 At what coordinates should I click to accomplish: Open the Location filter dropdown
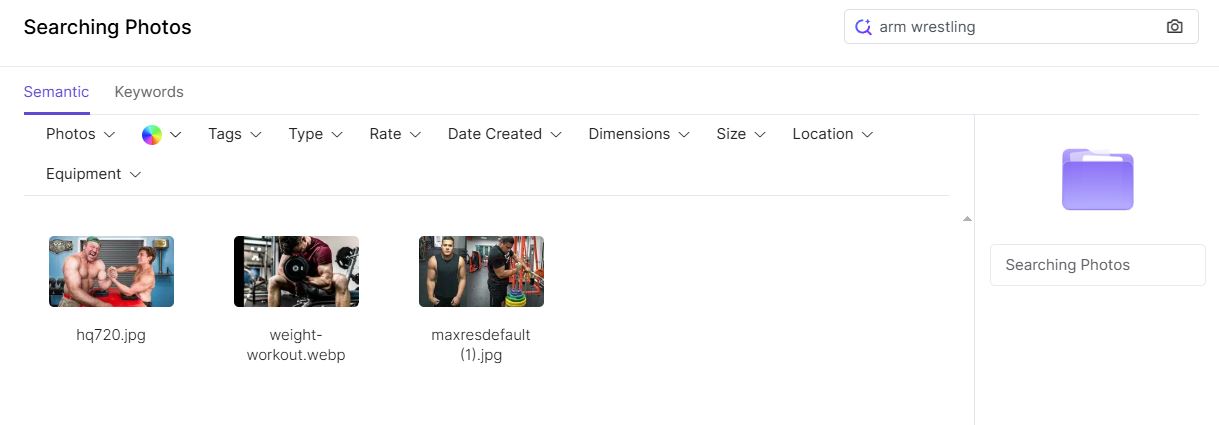click(833, 134)
